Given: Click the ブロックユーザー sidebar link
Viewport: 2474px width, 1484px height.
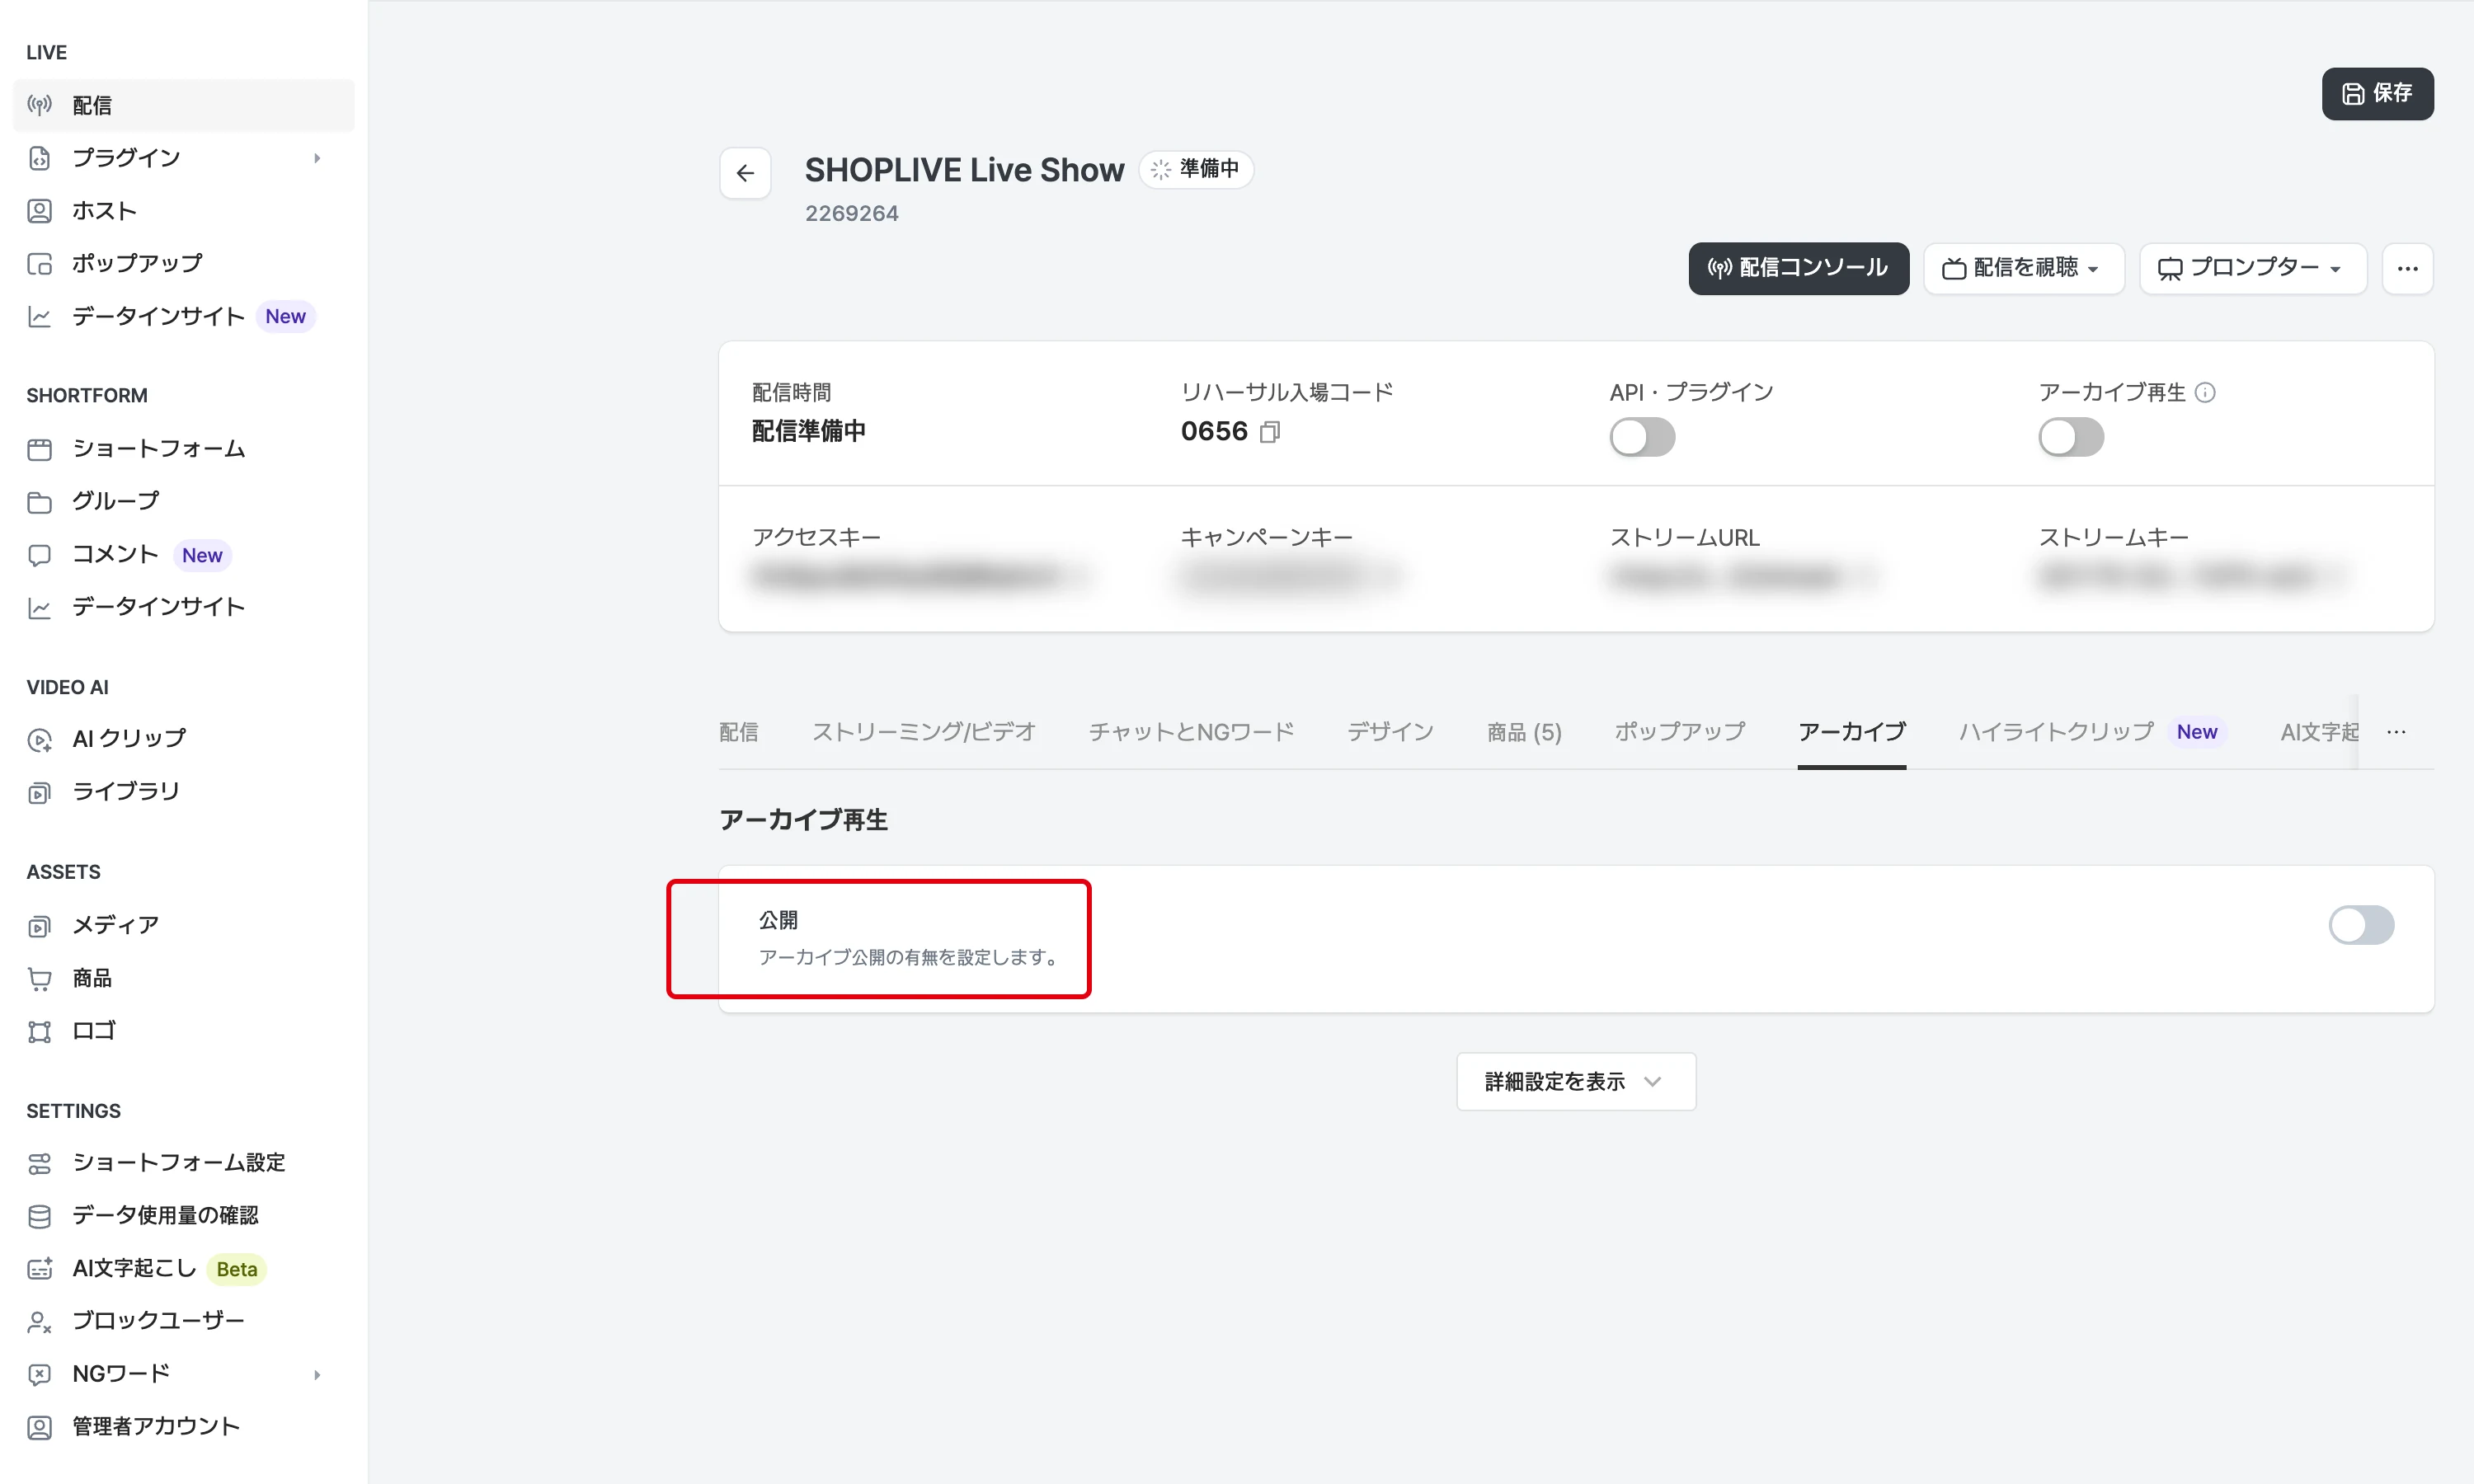Looking at the screenshot, I should pos(158,1322).
